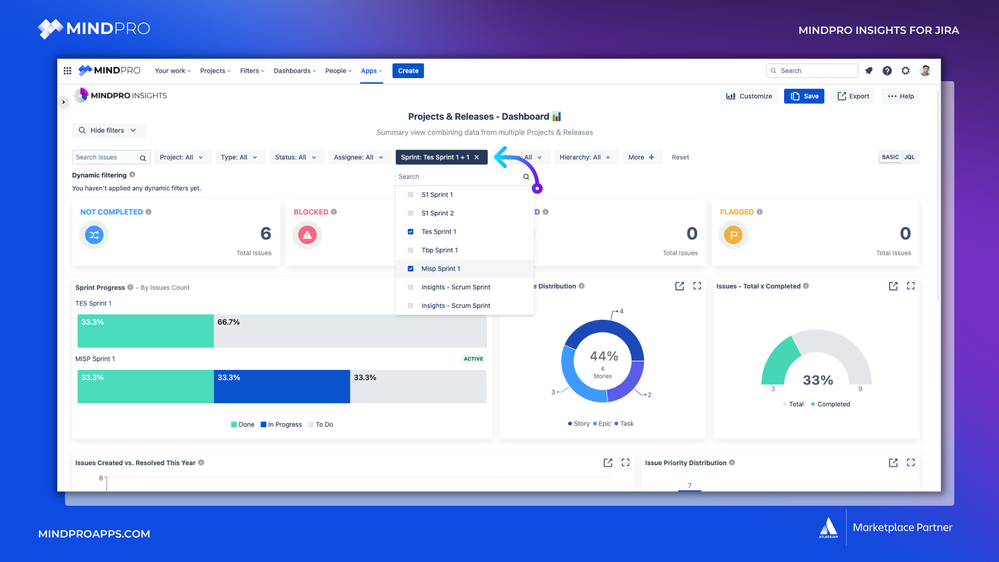Open the settings gear icon
Screen dimensions: 999x562
(x=905, y=71)
